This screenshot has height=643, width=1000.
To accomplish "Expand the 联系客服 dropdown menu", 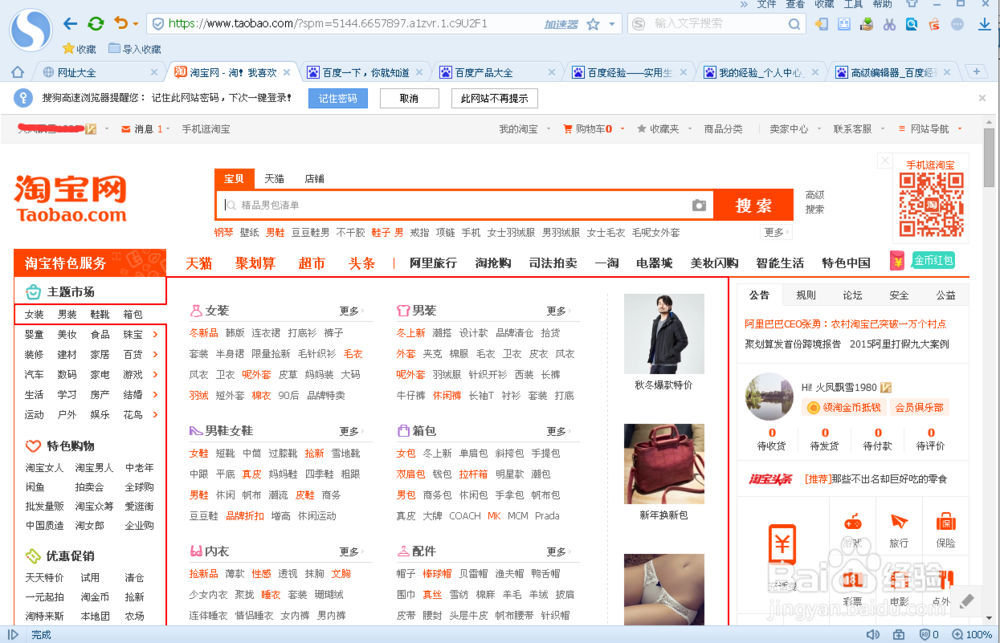I will [x=883, y=129].
